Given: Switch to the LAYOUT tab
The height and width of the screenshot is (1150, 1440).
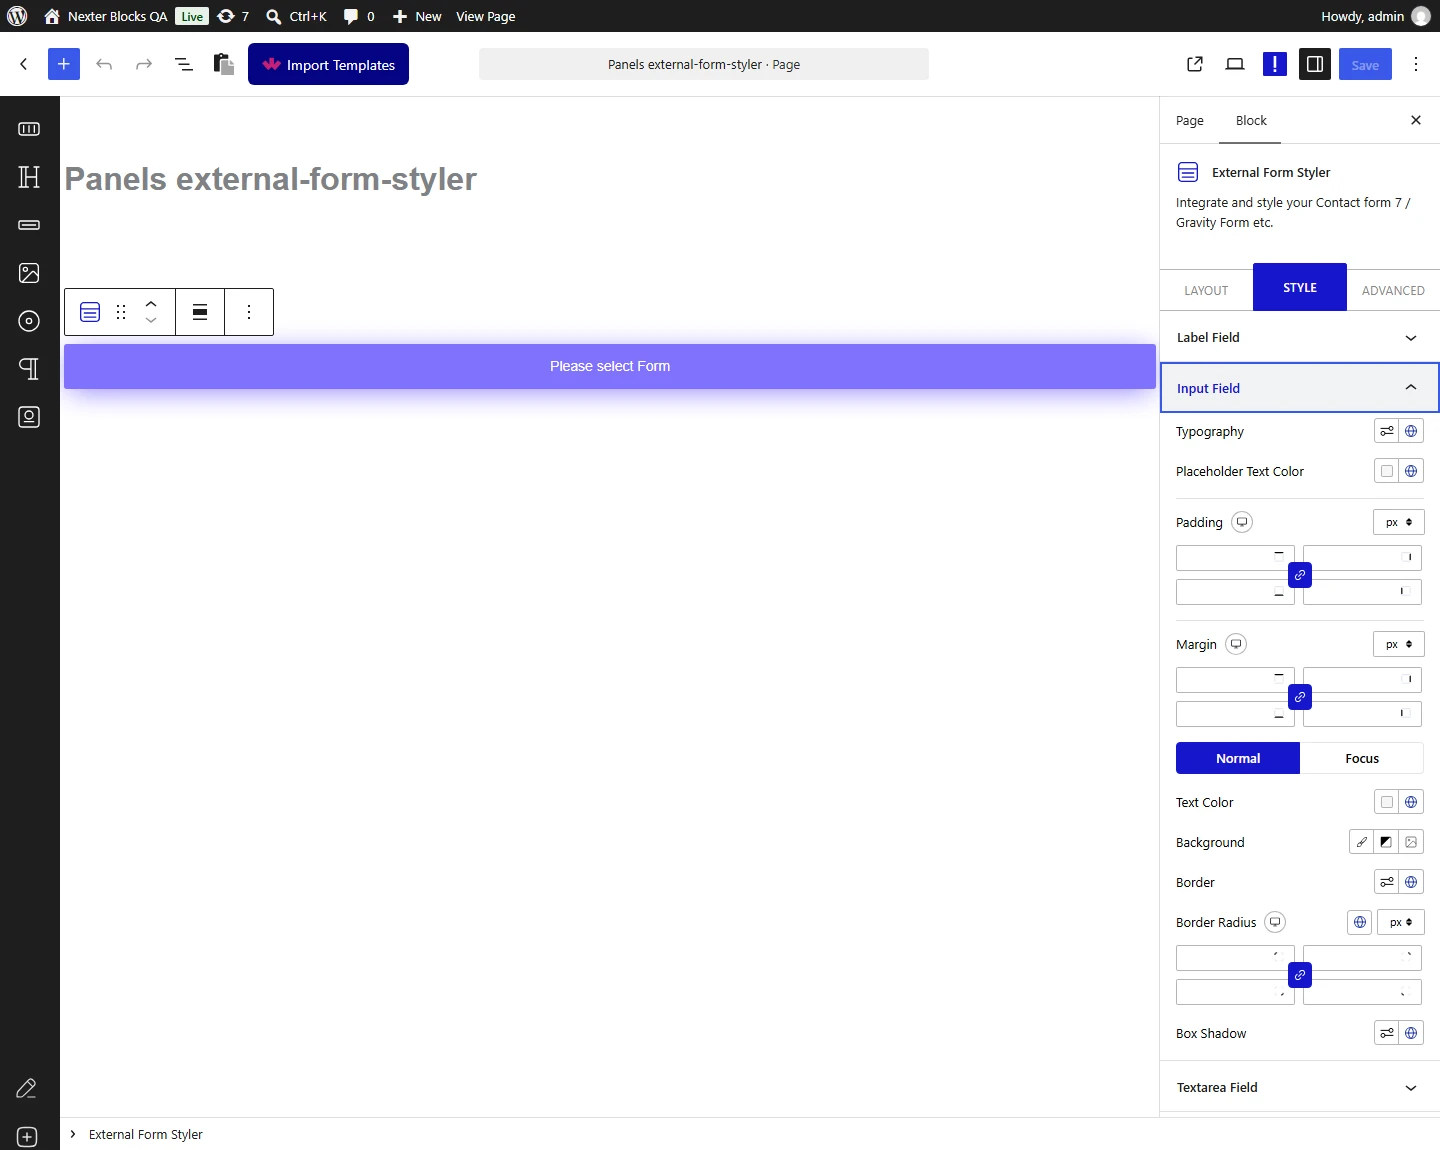Looking at the screenshot, I should [x=1206, y=291].
